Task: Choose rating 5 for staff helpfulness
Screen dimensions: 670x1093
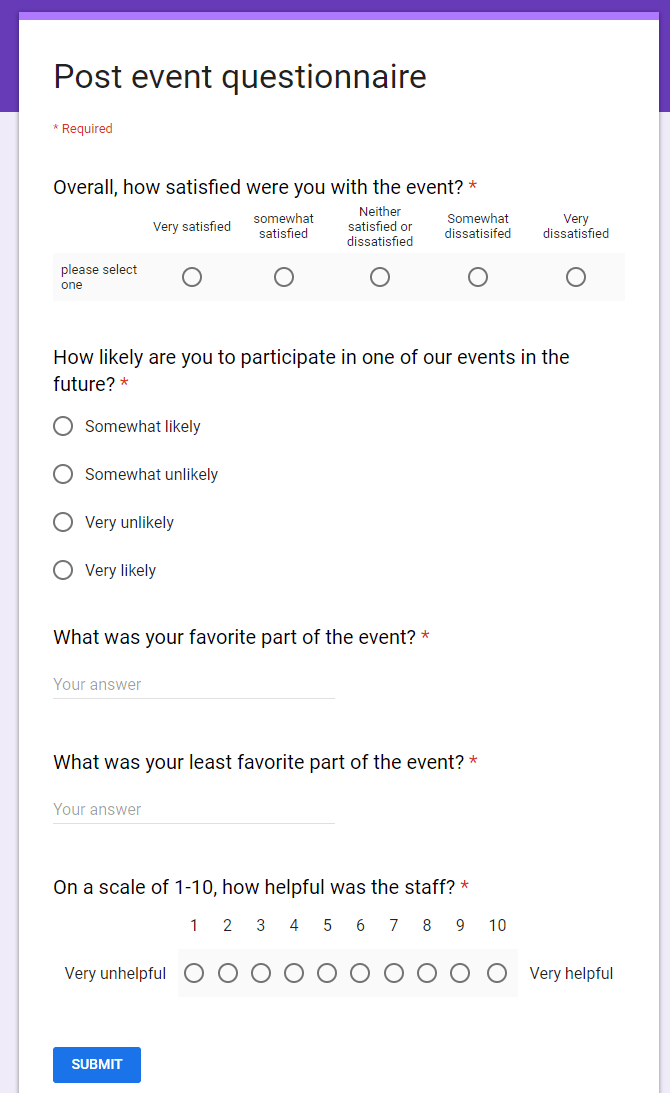Action: click(x=327, y=973)
